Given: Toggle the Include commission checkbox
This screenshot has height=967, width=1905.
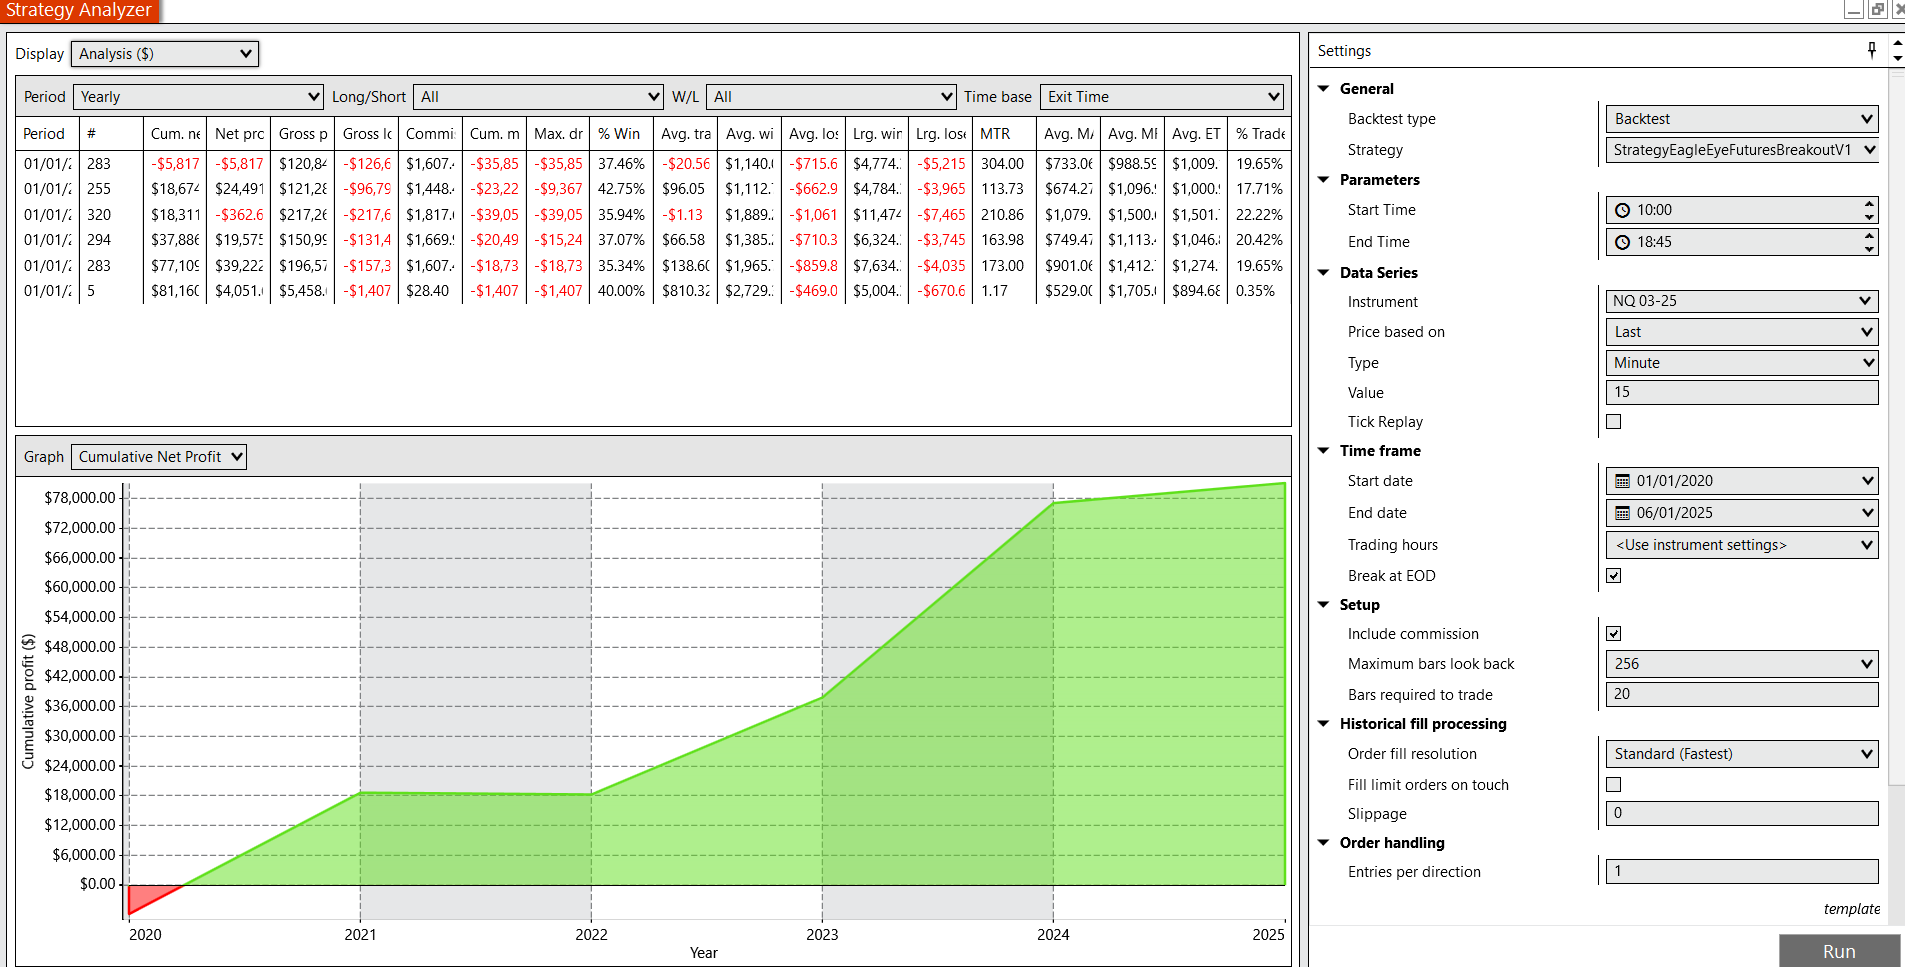Looking at the screenshot, I should click(1613, 634).
